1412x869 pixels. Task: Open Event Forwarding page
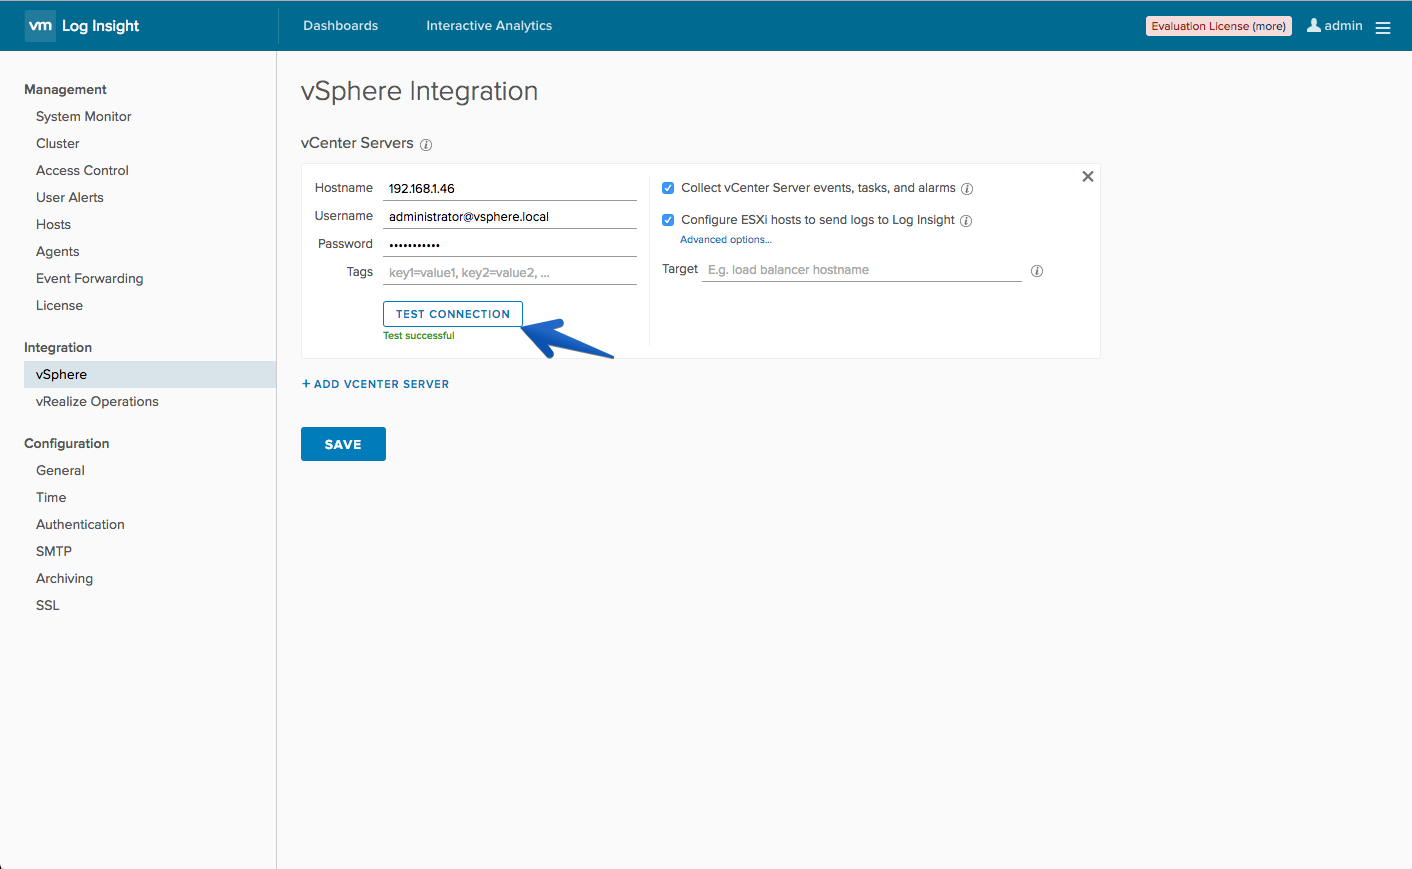pos(90,279)
